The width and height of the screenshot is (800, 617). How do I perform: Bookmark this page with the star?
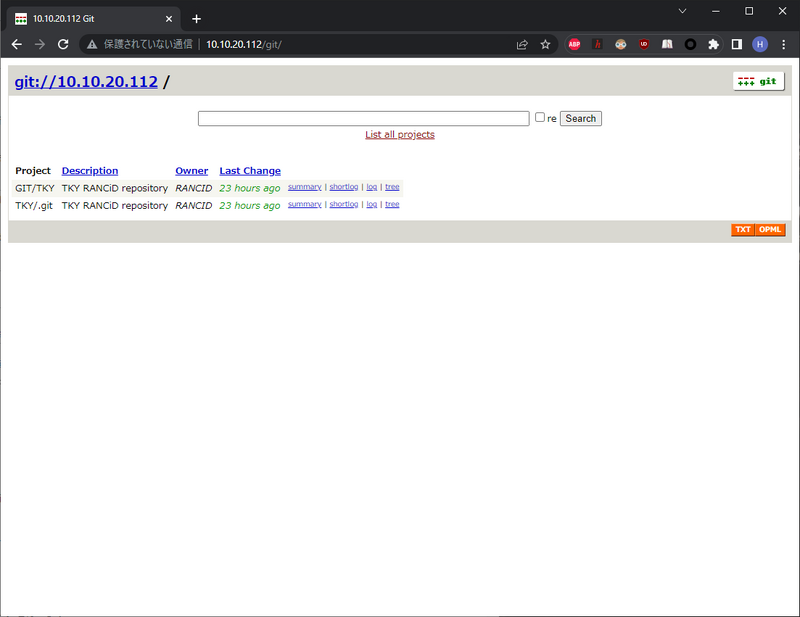545,44
